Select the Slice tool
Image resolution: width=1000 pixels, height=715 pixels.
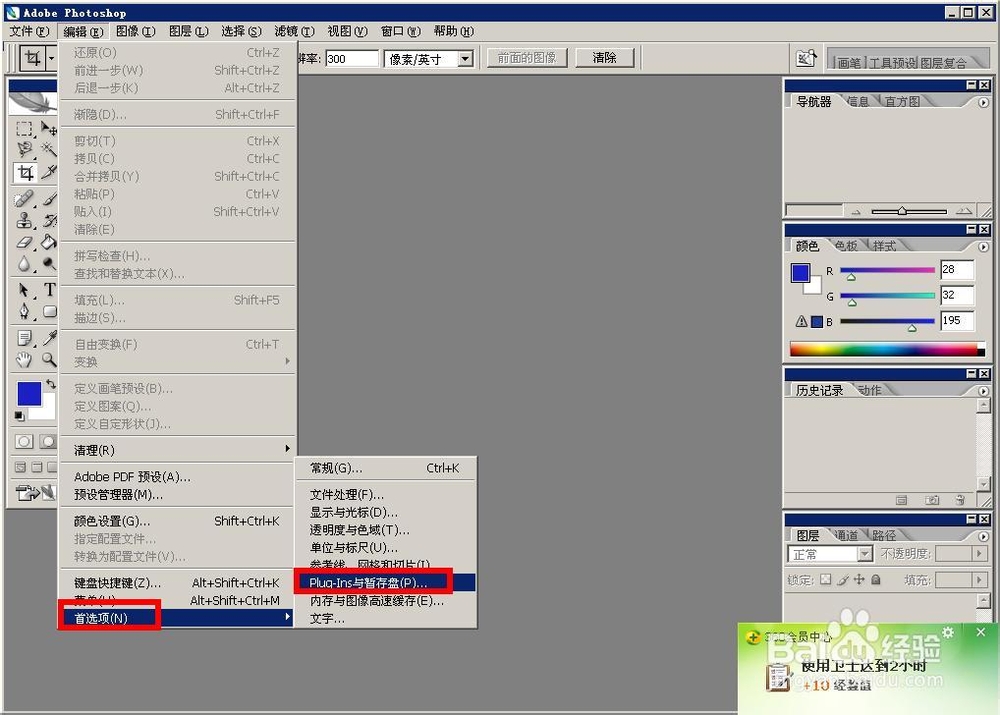pos(48,172)
